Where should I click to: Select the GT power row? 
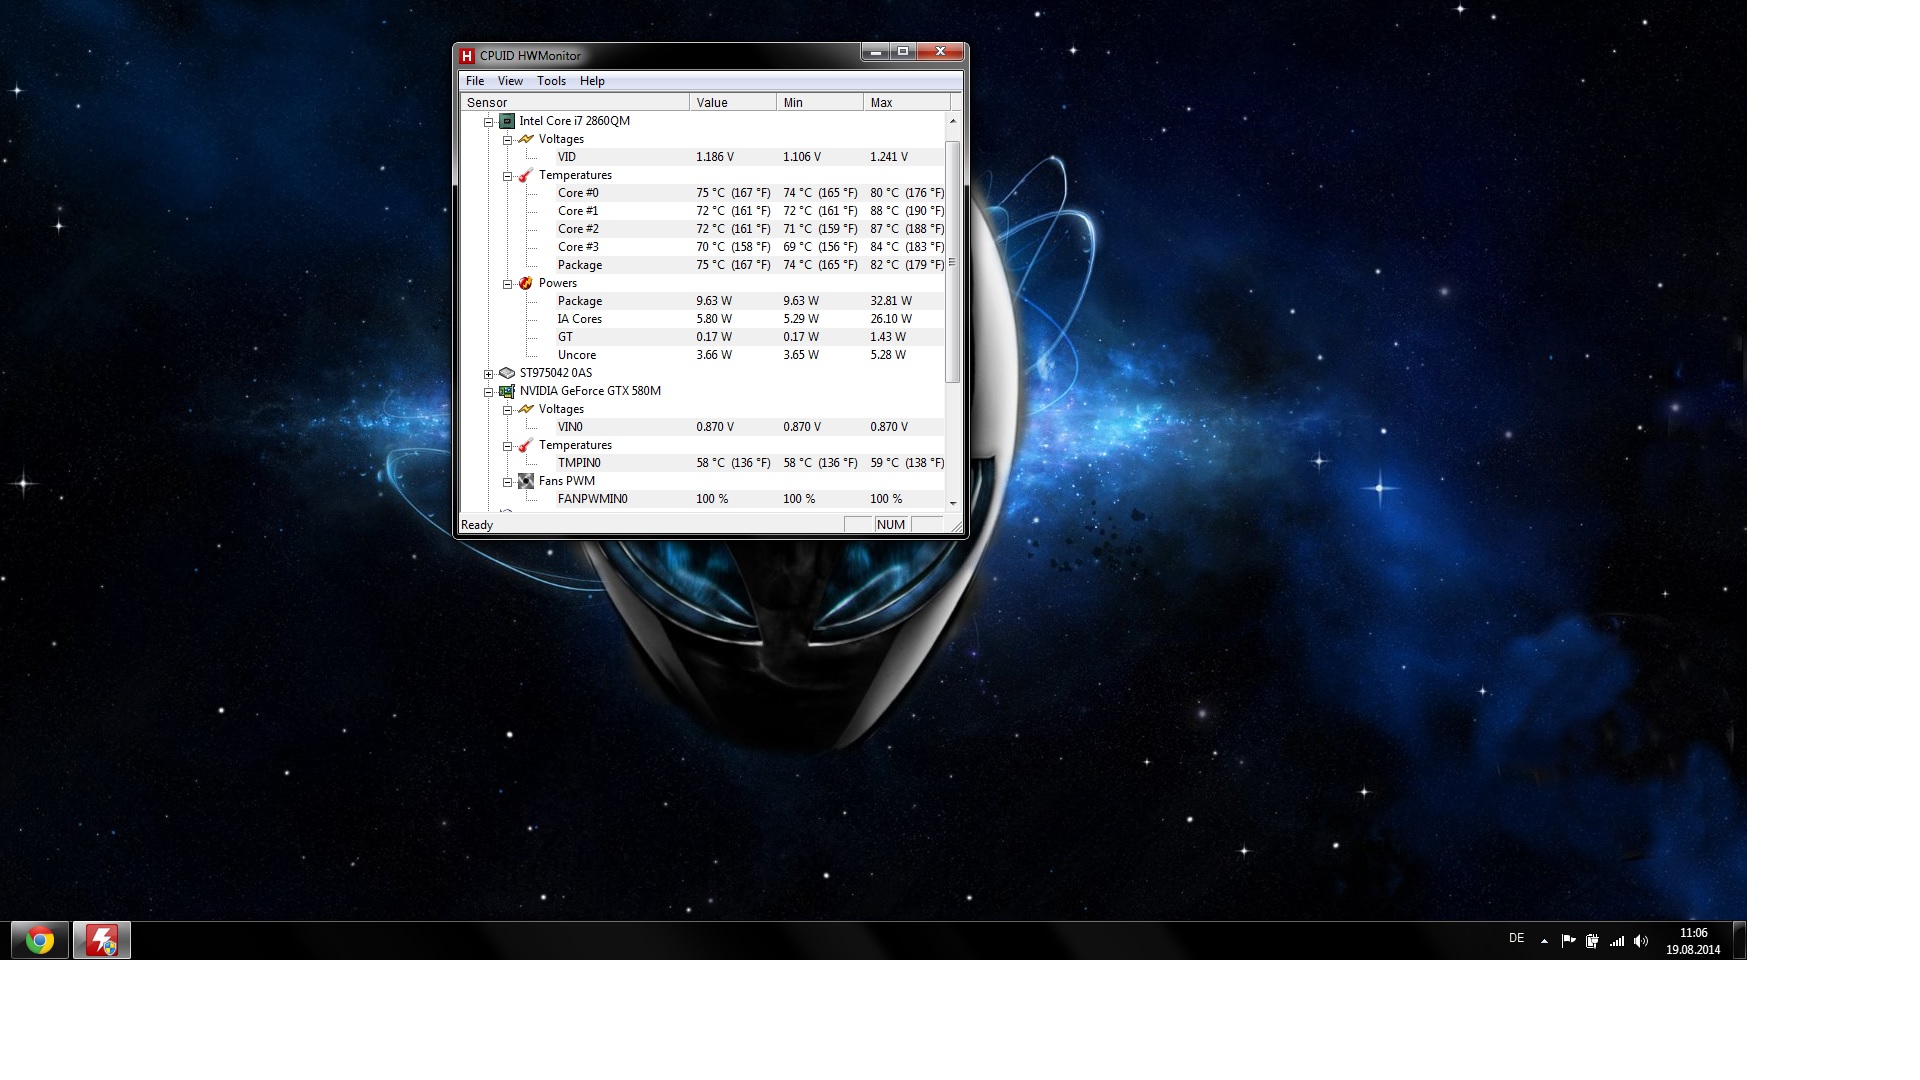pos(750,337)
